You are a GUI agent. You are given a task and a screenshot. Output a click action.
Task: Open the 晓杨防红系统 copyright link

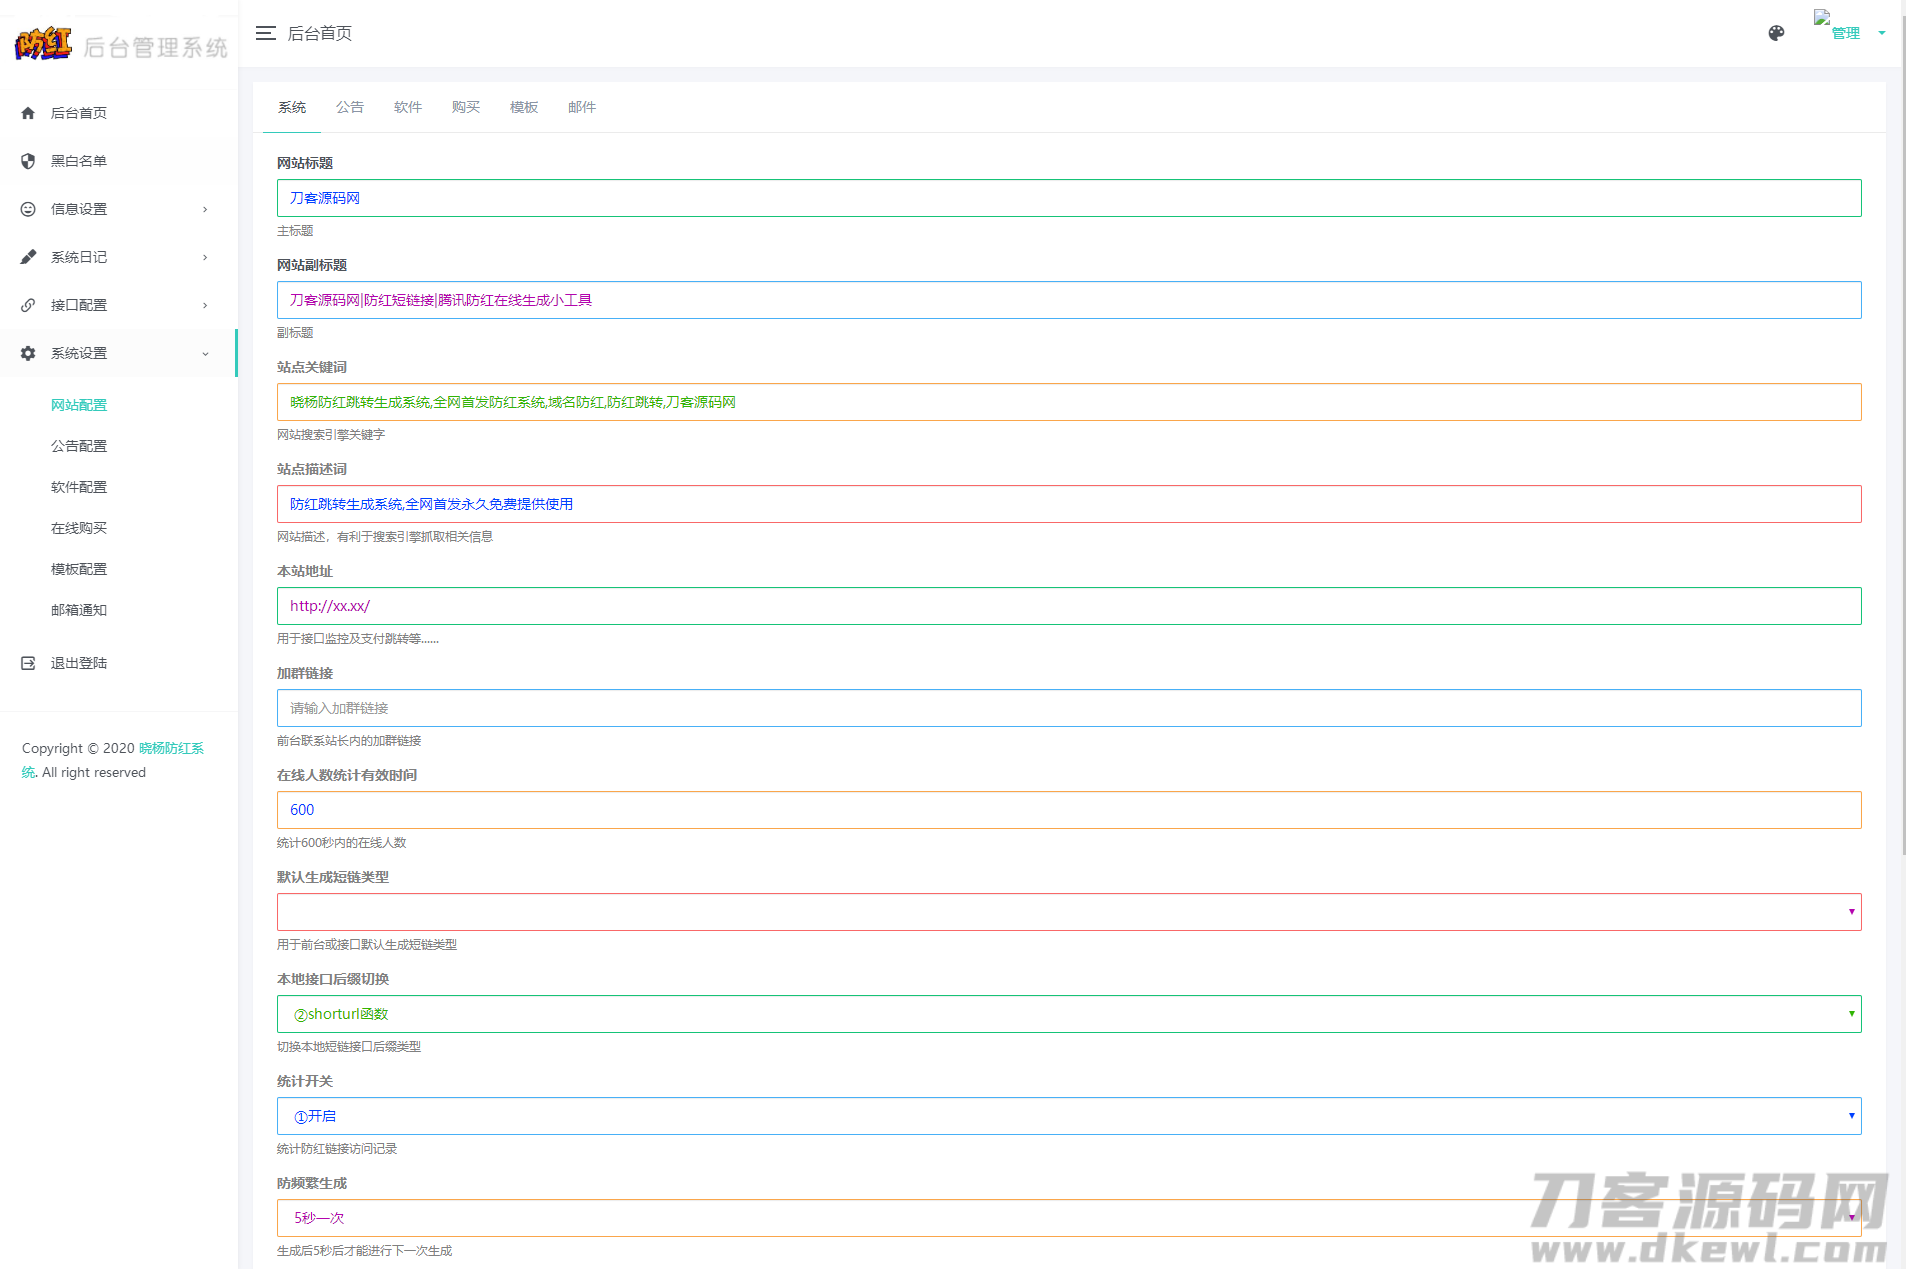click(x=171, y=748)
